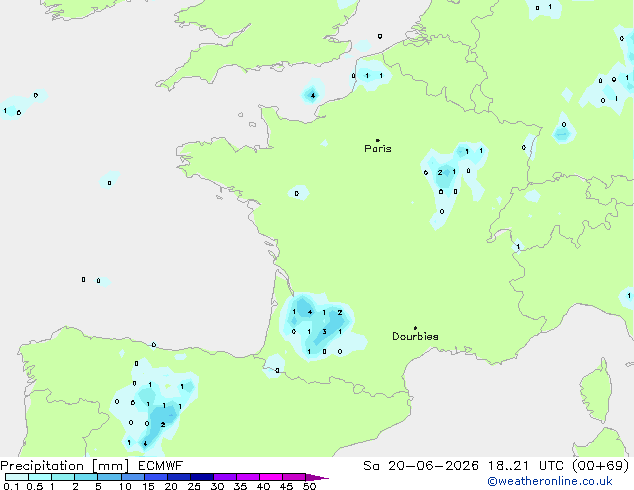Viewport: 634px width, 490px height.
Task: Click the legend scale label 20
Action: click(171, 486)
